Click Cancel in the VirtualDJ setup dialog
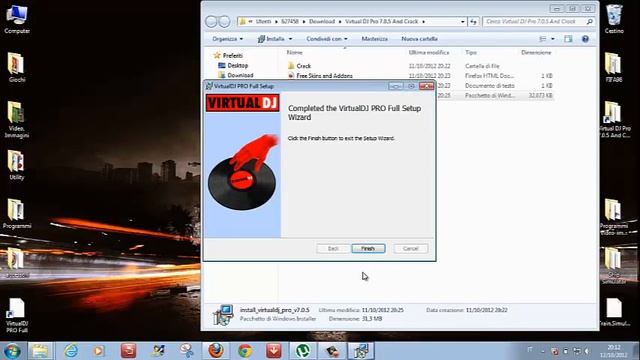This screenshot has width=640, height=360. click(x=411, y=248)
